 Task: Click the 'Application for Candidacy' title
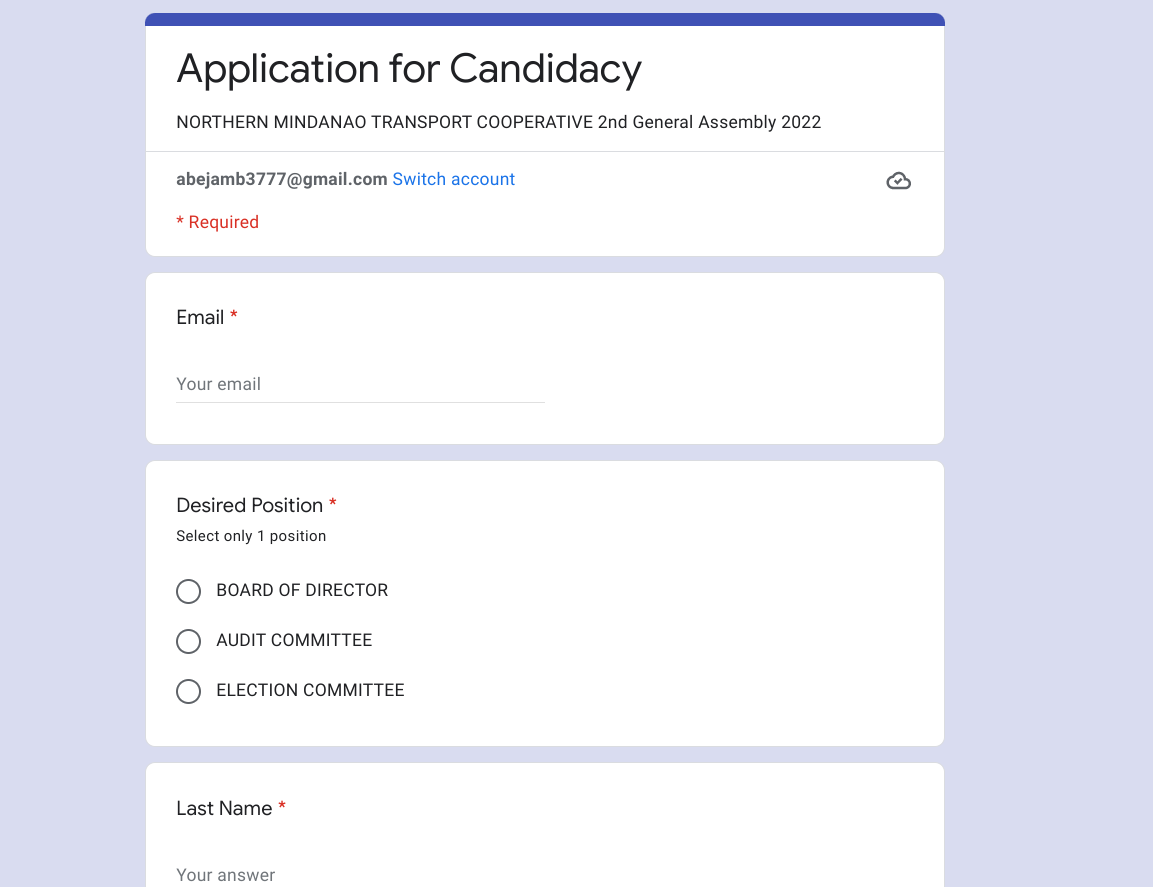(408, 69)
